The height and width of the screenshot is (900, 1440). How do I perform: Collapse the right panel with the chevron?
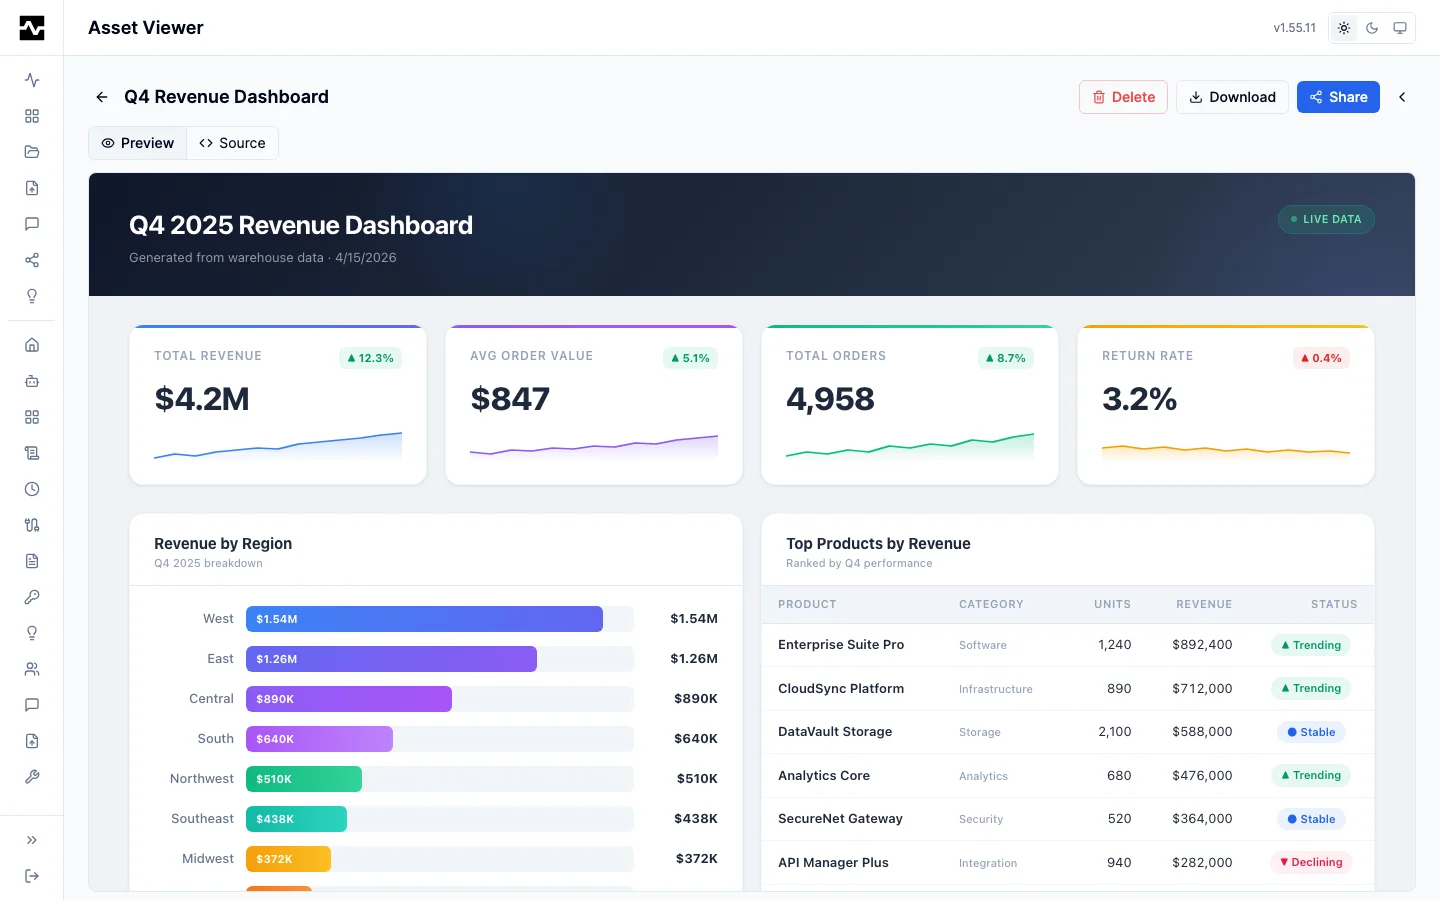1402,97
